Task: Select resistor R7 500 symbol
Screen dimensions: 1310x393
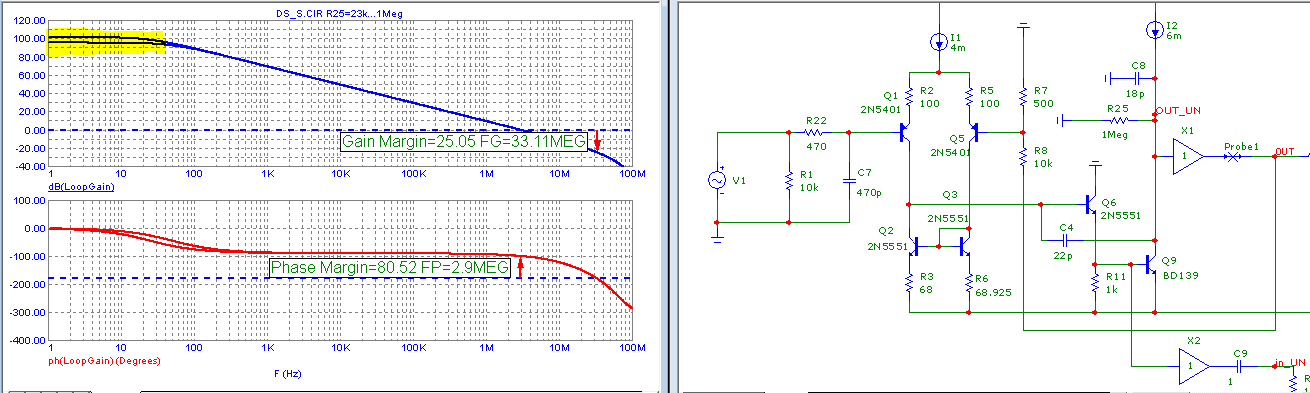Action: click(x=1023, y=97)
